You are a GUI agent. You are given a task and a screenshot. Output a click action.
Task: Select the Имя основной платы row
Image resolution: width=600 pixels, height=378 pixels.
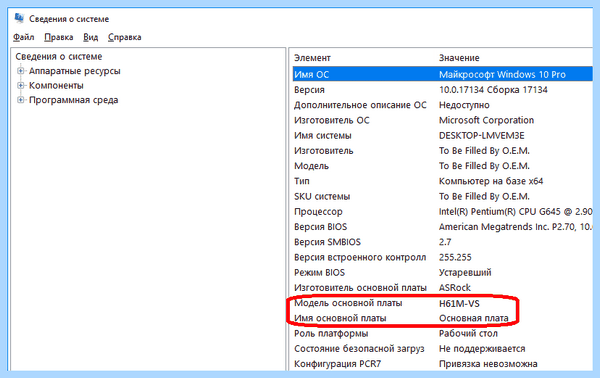coord(443,318)
